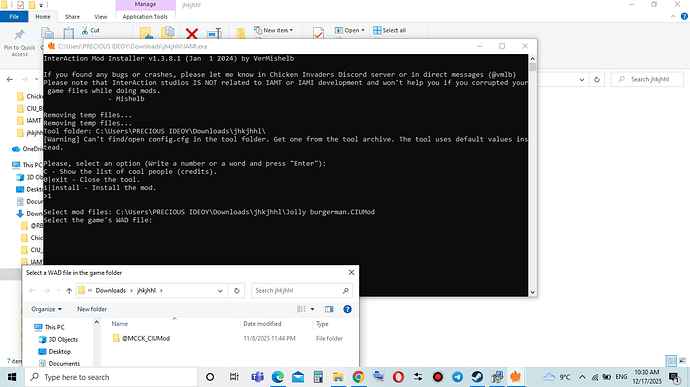Viewport: 690px width, 387px height.
Task: Switch to the View ribbon tab
Action: [x=101, y=17]
